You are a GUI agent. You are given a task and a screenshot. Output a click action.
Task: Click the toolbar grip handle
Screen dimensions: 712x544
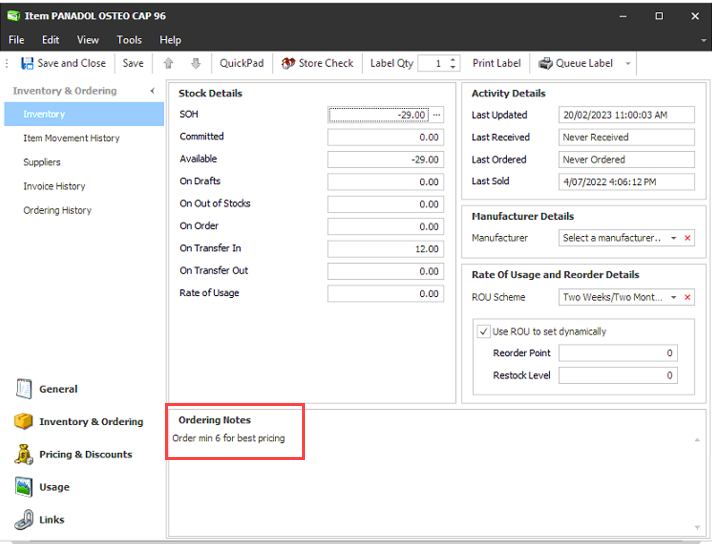coord(7,63)
